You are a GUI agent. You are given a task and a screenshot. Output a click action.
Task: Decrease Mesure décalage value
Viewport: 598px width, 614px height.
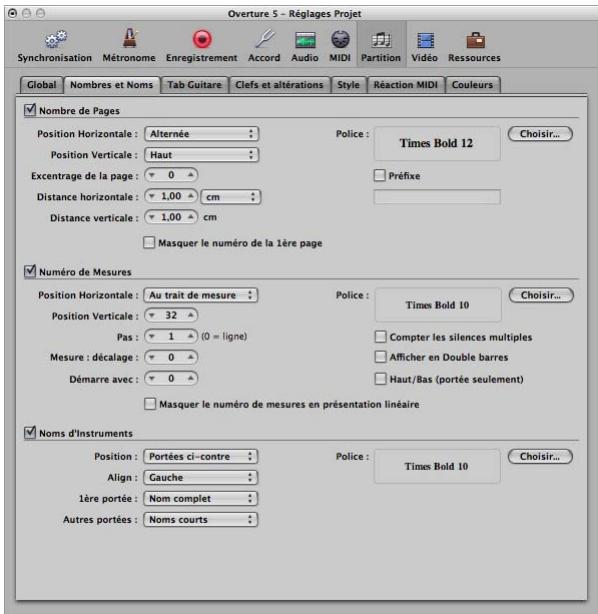tap(152, 357)
